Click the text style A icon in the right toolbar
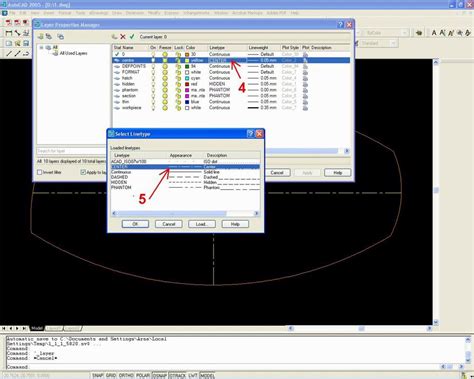Image resolution: width=474 pixels, height=379 pixels. [x=434, y=33]
